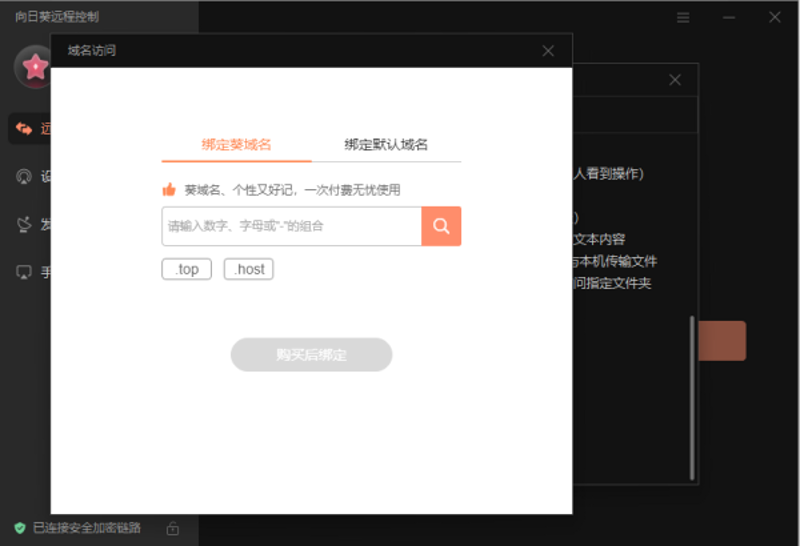800x546 pixels.
Task: Select the .top domain suffix
Action: 187,269
